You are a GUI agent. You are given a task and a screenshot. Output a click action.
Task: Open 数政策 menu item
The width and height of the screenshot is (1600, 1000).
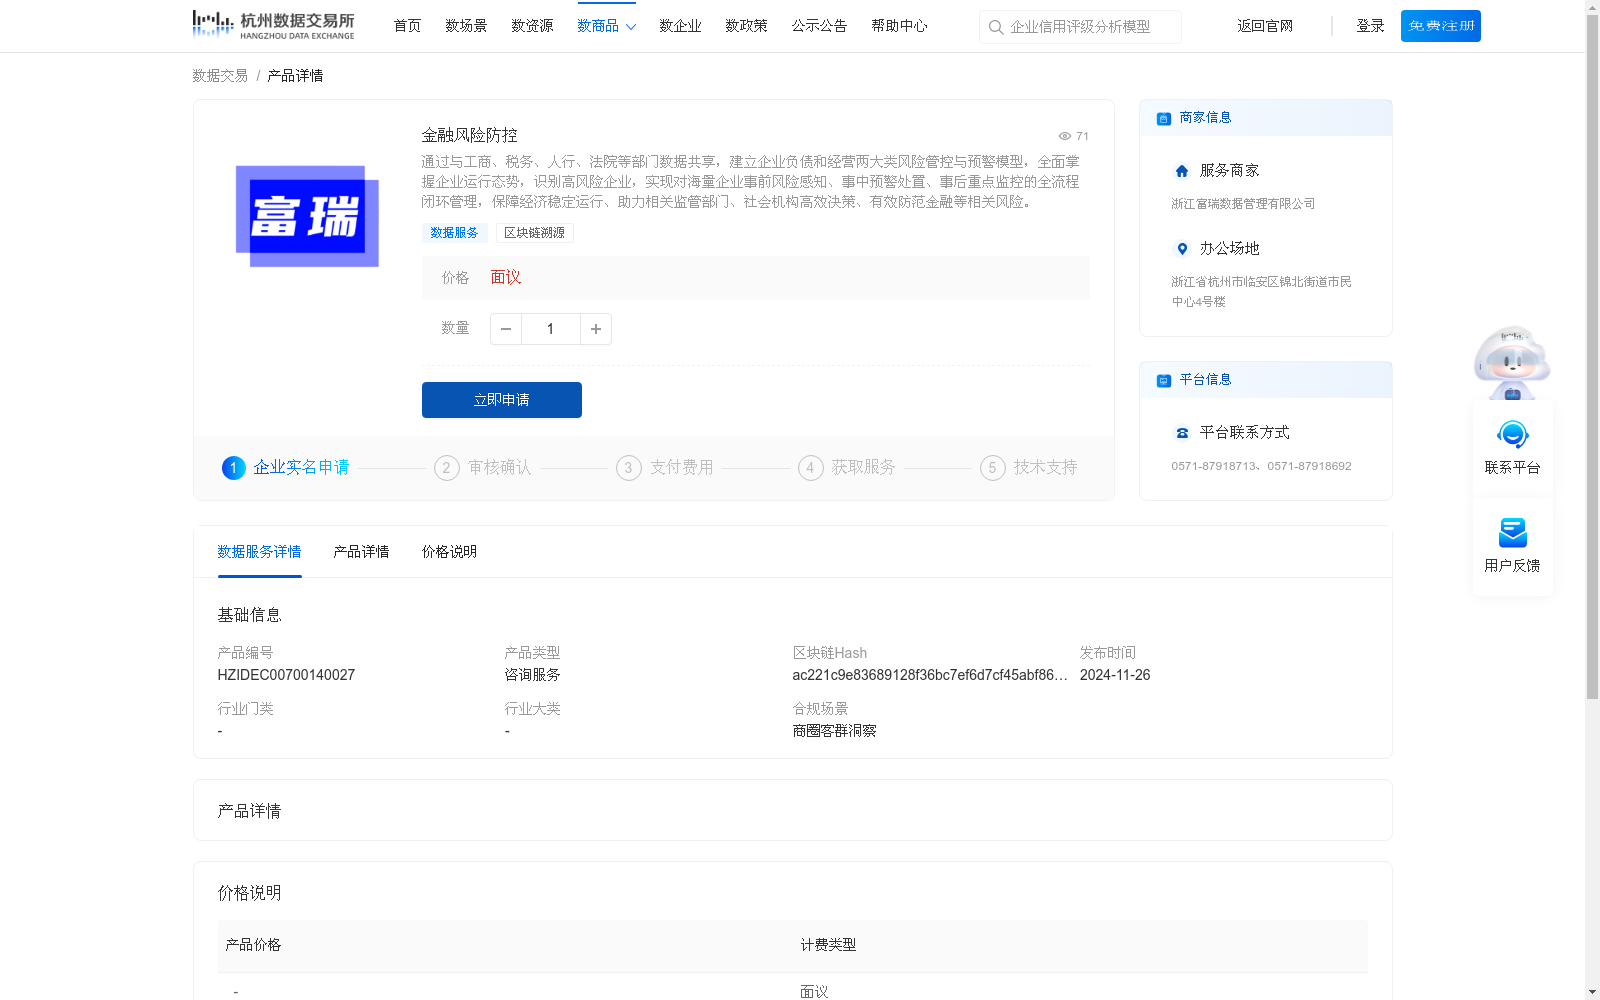[x=746, y=26]
